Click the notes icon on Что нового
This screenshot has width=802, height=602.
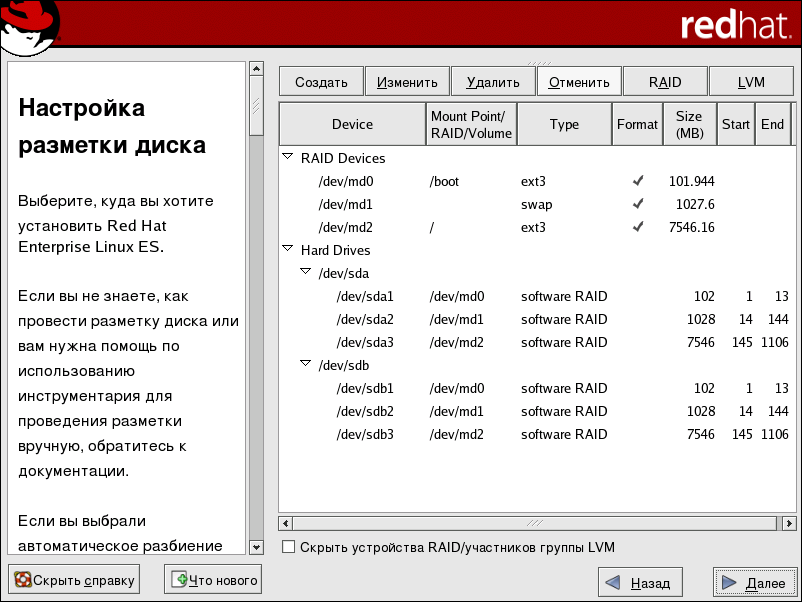click(179, 579)
